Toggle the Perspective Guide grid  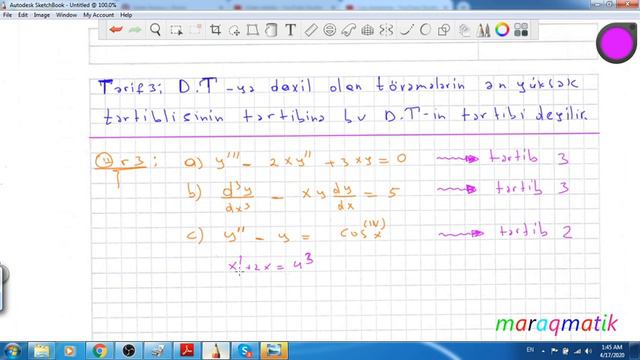pyautogui.click(x=367, y=30)
